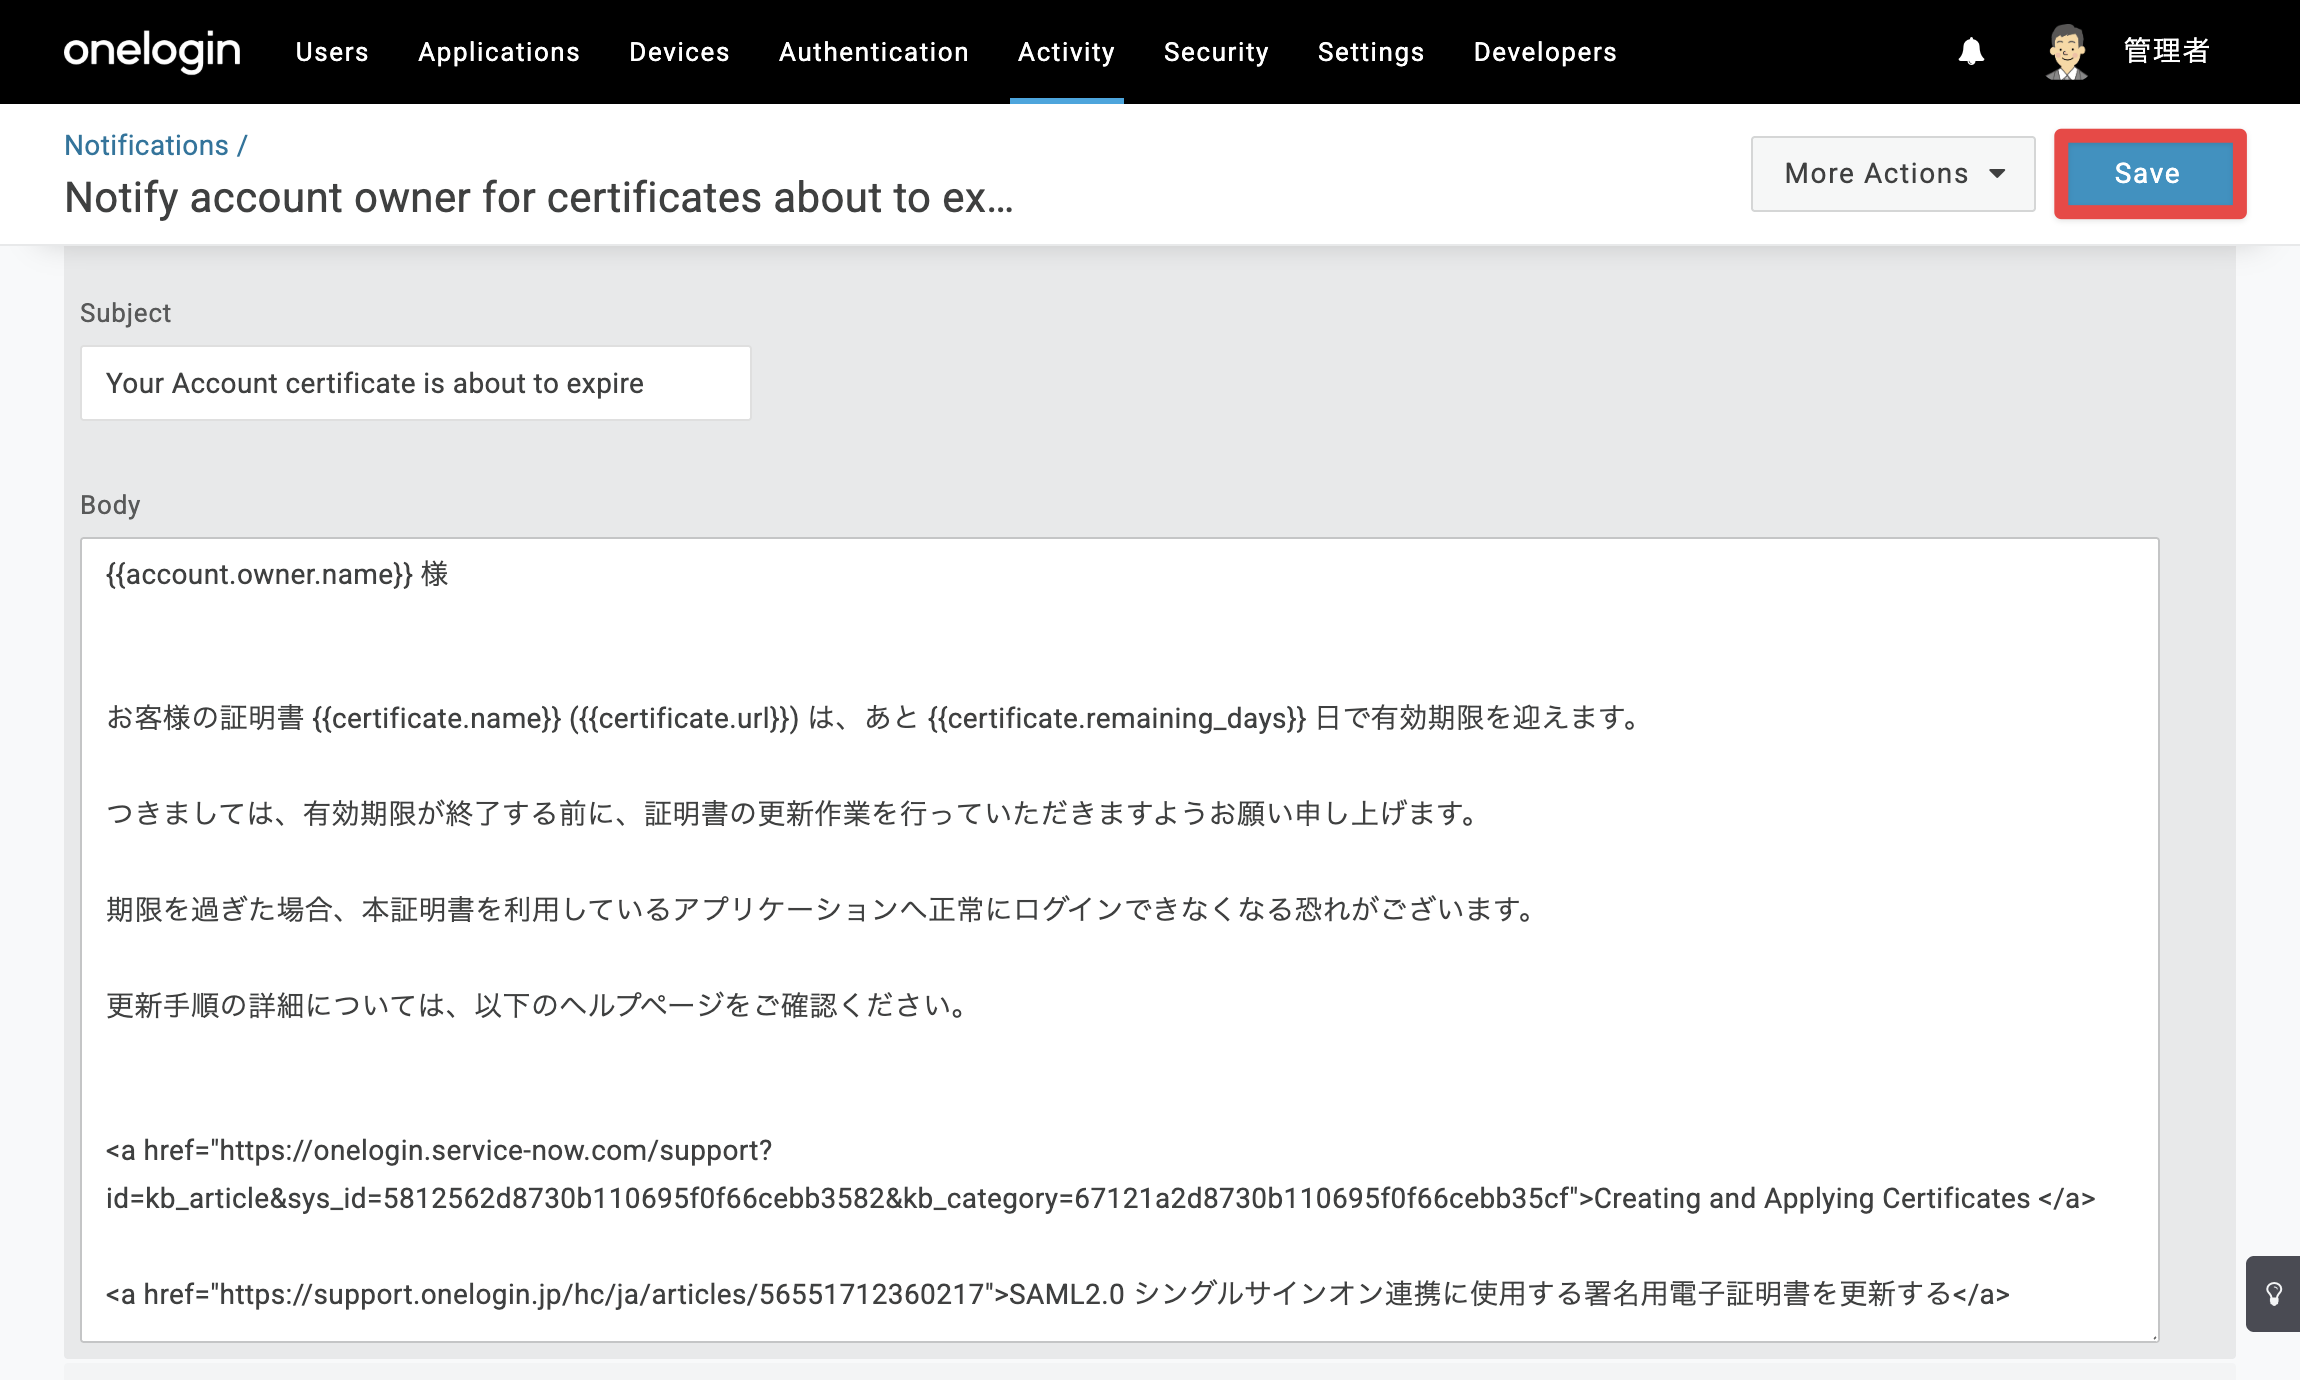Open the Devices menu

[x=679, y=52]
